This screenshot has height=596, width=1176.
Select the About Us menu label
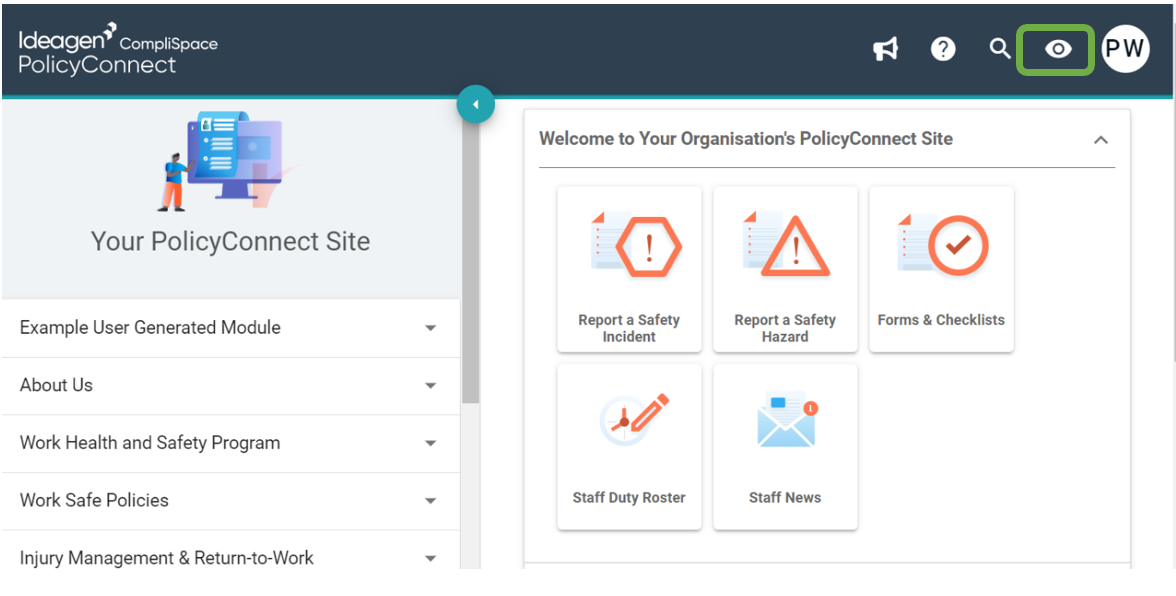tap(56, 385)
